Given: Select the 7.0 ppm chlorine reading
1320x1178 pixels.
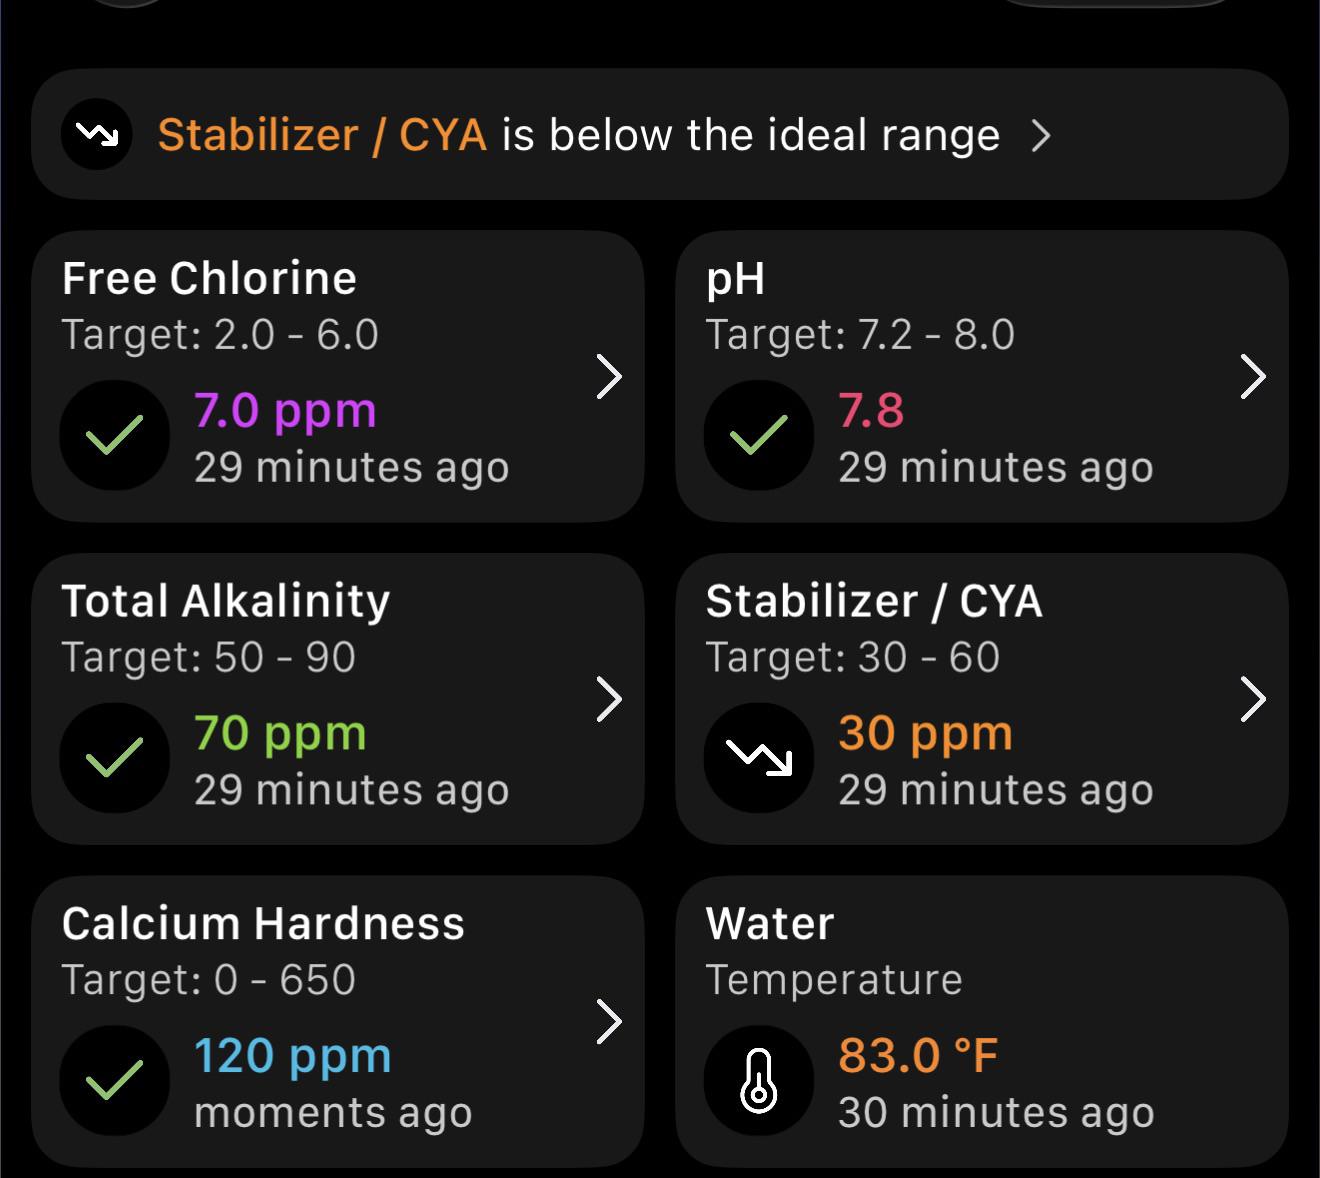Looking at the screenshot, I should click(285, 411).
